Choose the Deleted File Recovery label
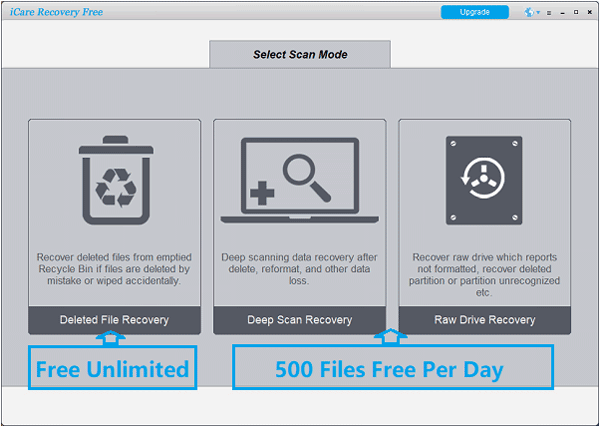The height and width of the screenshot is (427, 600). (x=114, y=320)
